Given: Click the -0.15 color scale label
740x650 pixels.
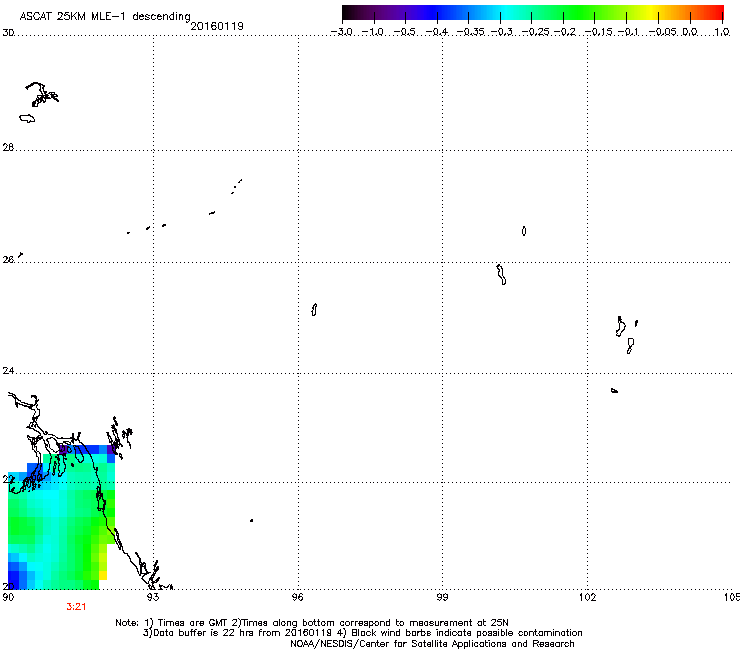Looking at the screenshot, I should point(598,32).
